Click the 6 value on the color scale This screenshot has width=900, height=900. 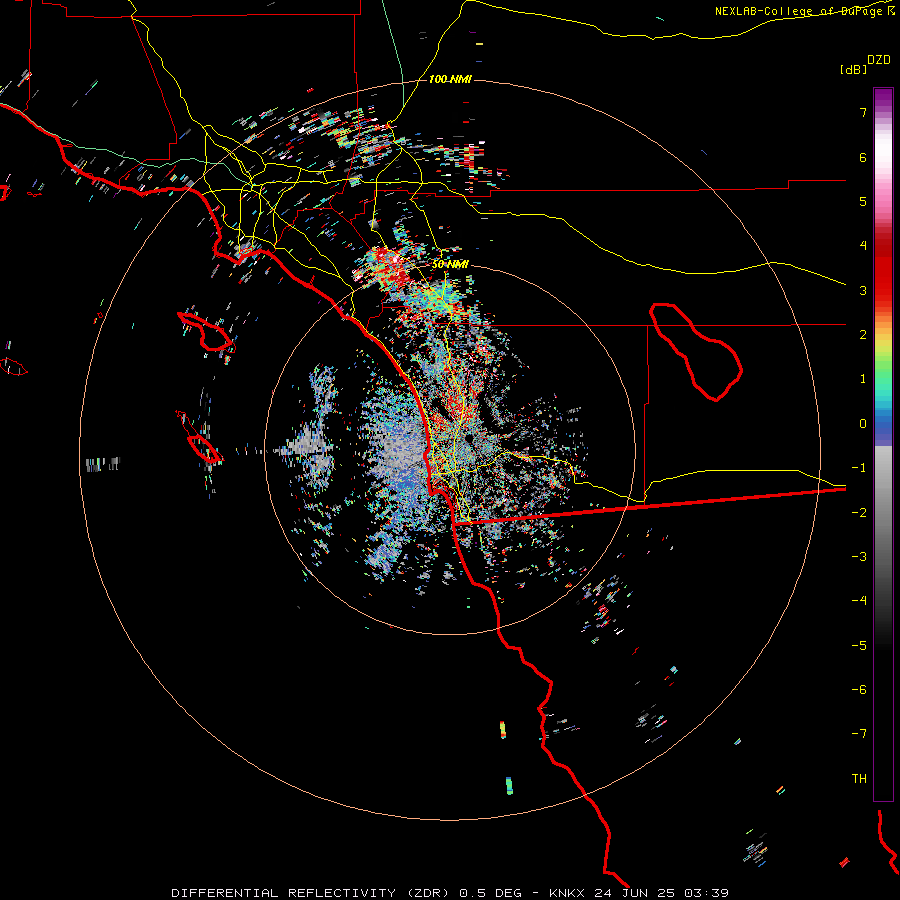[x=863, y=157]
